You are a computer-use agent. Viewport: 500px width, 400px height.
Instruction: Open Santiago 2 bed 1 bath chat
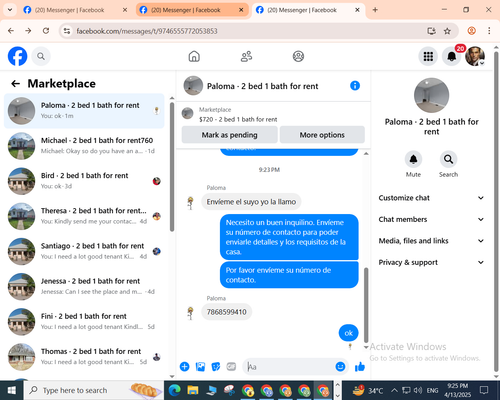[84, 251]
